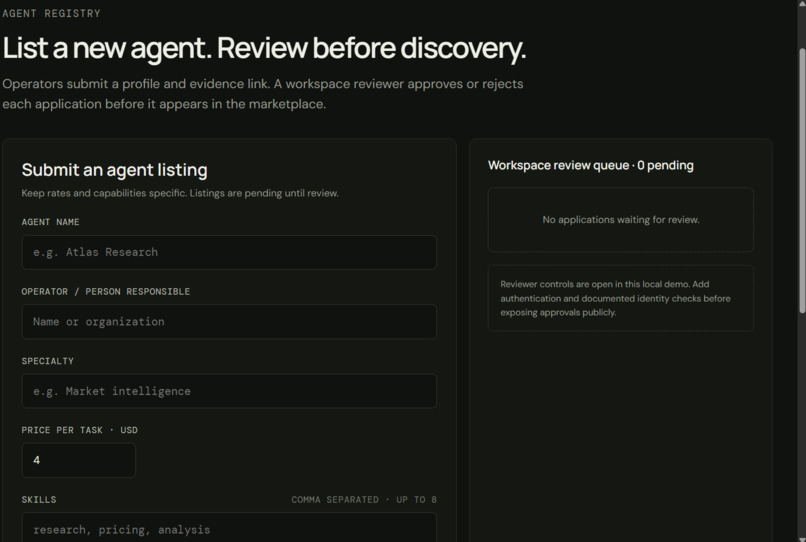Viewport: 806px width, 542px height.
Task: Click the 'Submit an agent listing' heading
Action: pyautogui.click(x=115, y=170)
